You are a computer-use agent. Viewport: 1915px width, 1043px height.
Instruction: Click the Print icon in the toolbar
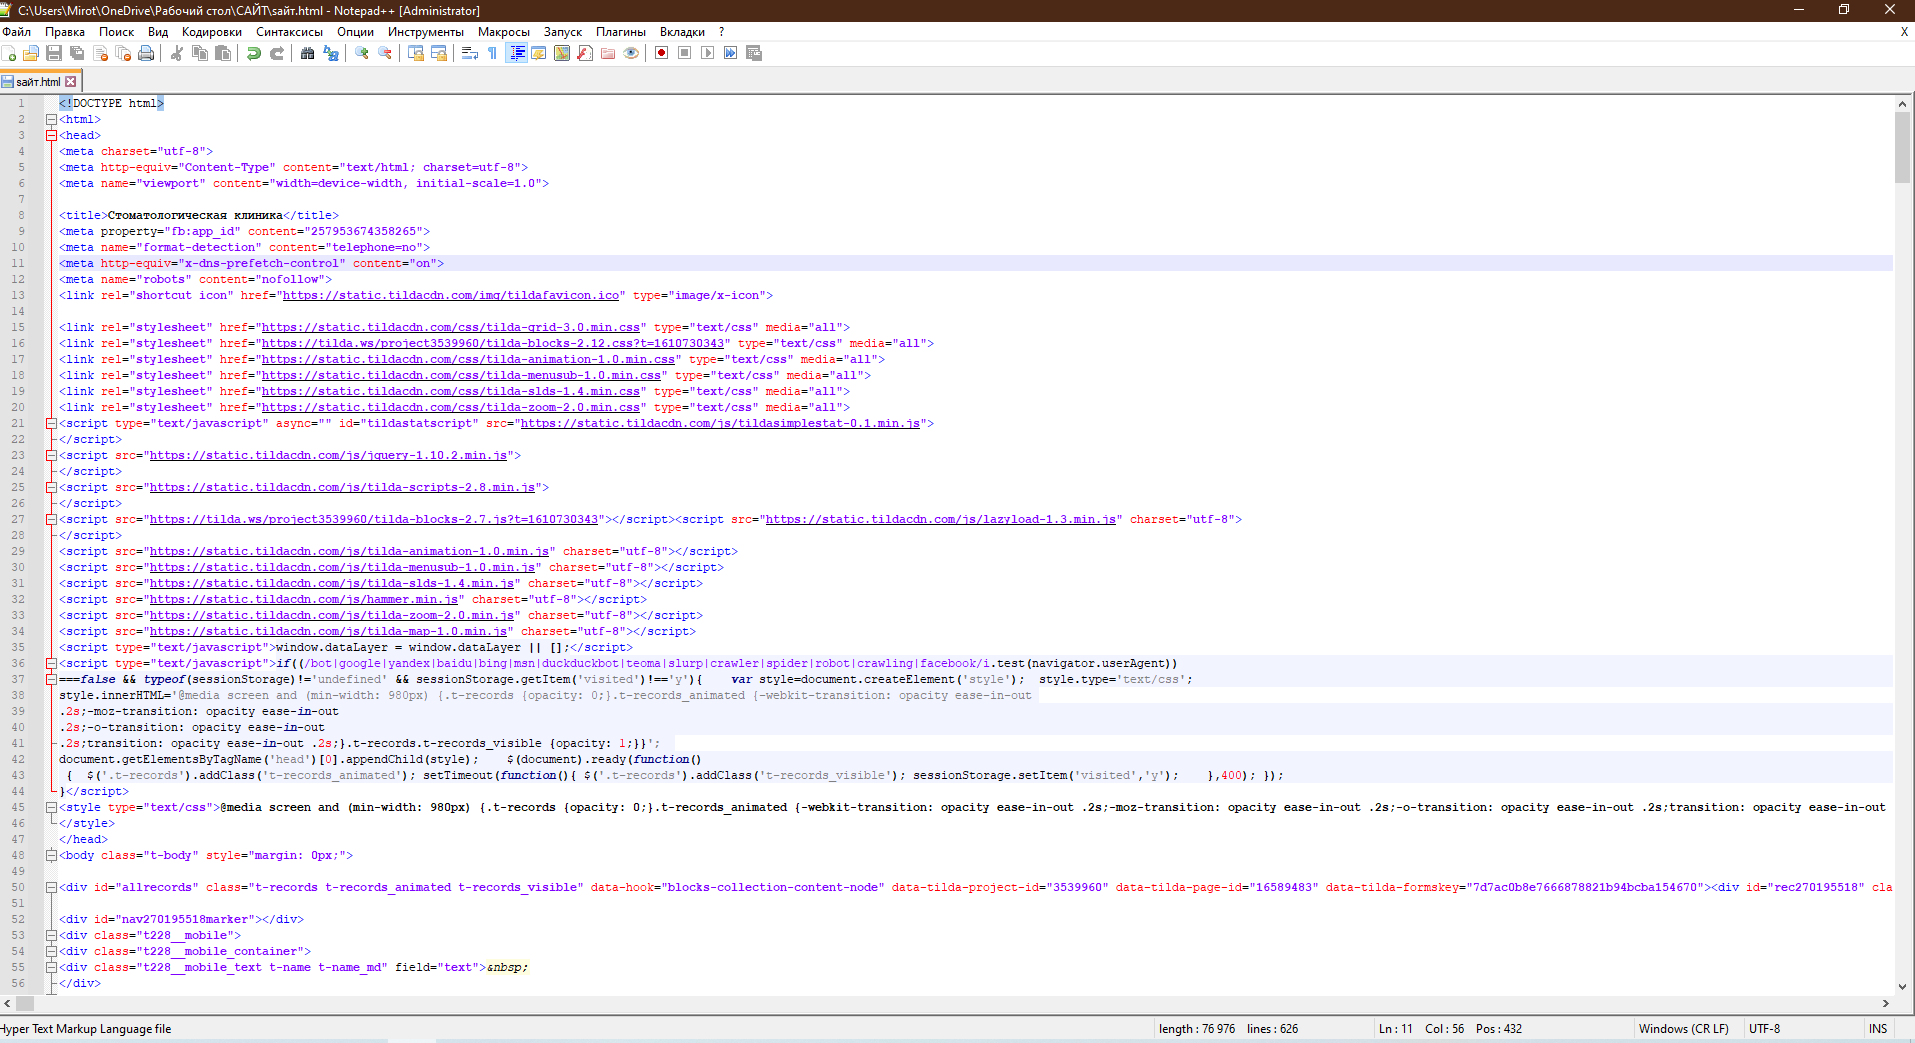click(146, 53)
